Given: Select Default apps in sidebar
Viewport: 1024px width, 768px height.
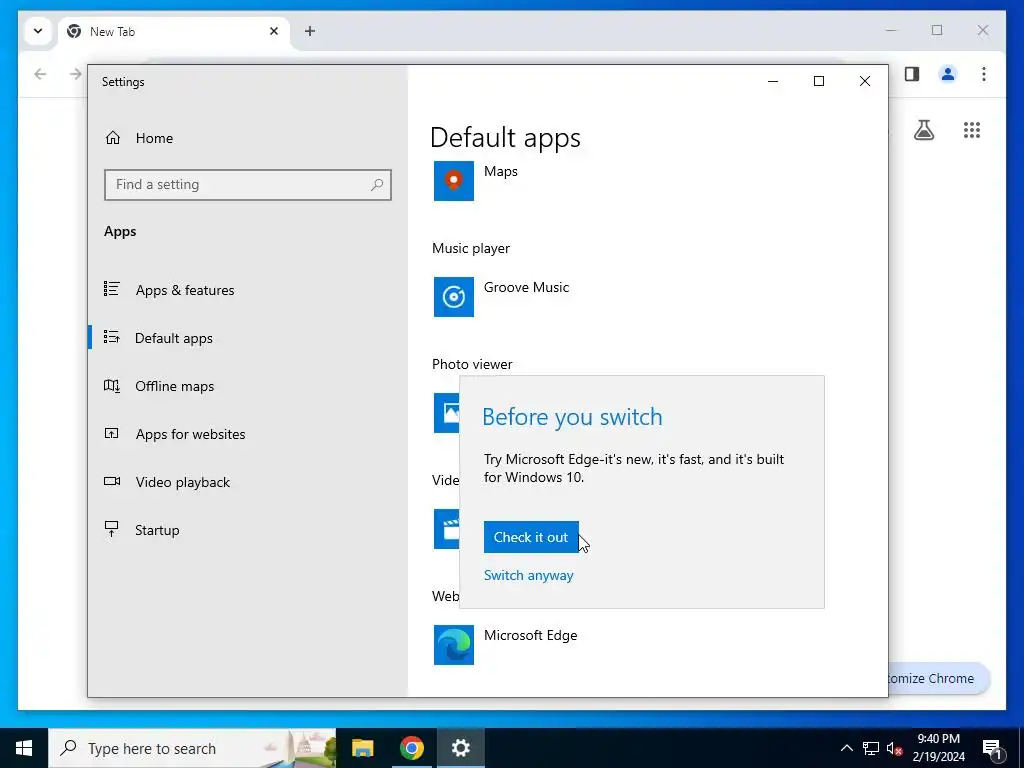Looking at the screenshot, I should pos(174,338).
